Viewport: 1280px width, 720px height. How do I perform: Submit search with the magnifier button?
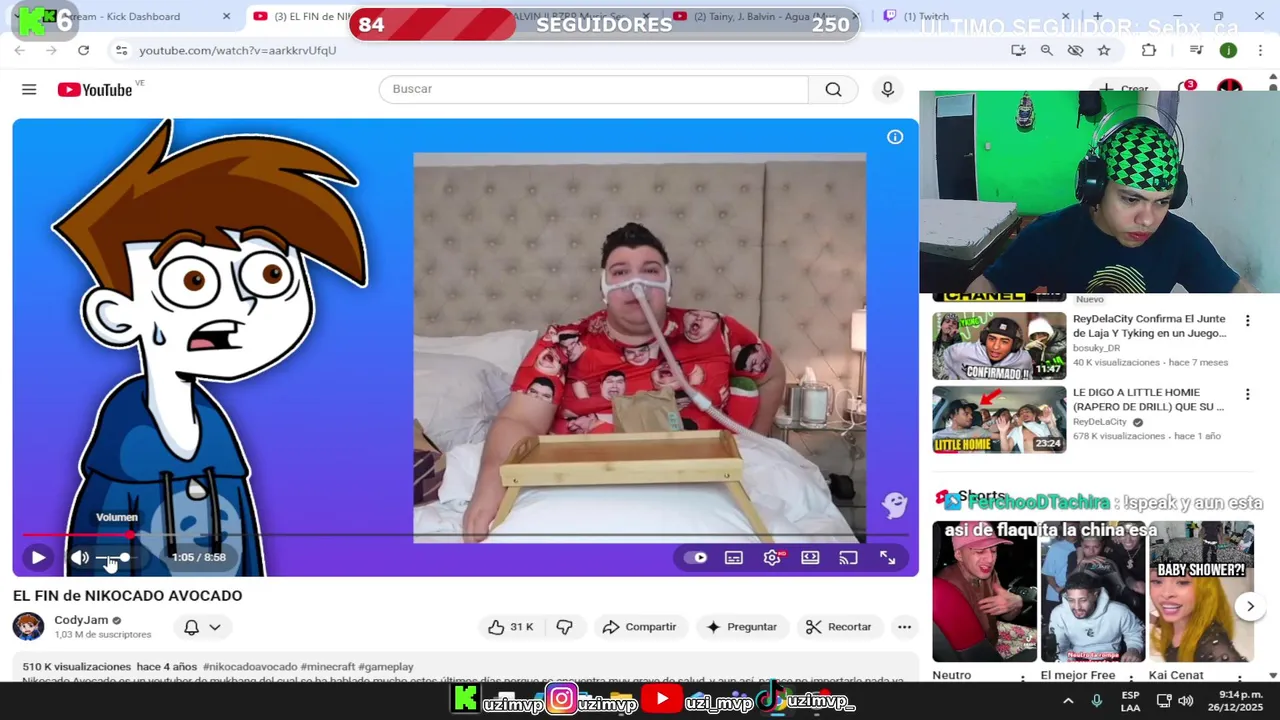pos(833,89)
